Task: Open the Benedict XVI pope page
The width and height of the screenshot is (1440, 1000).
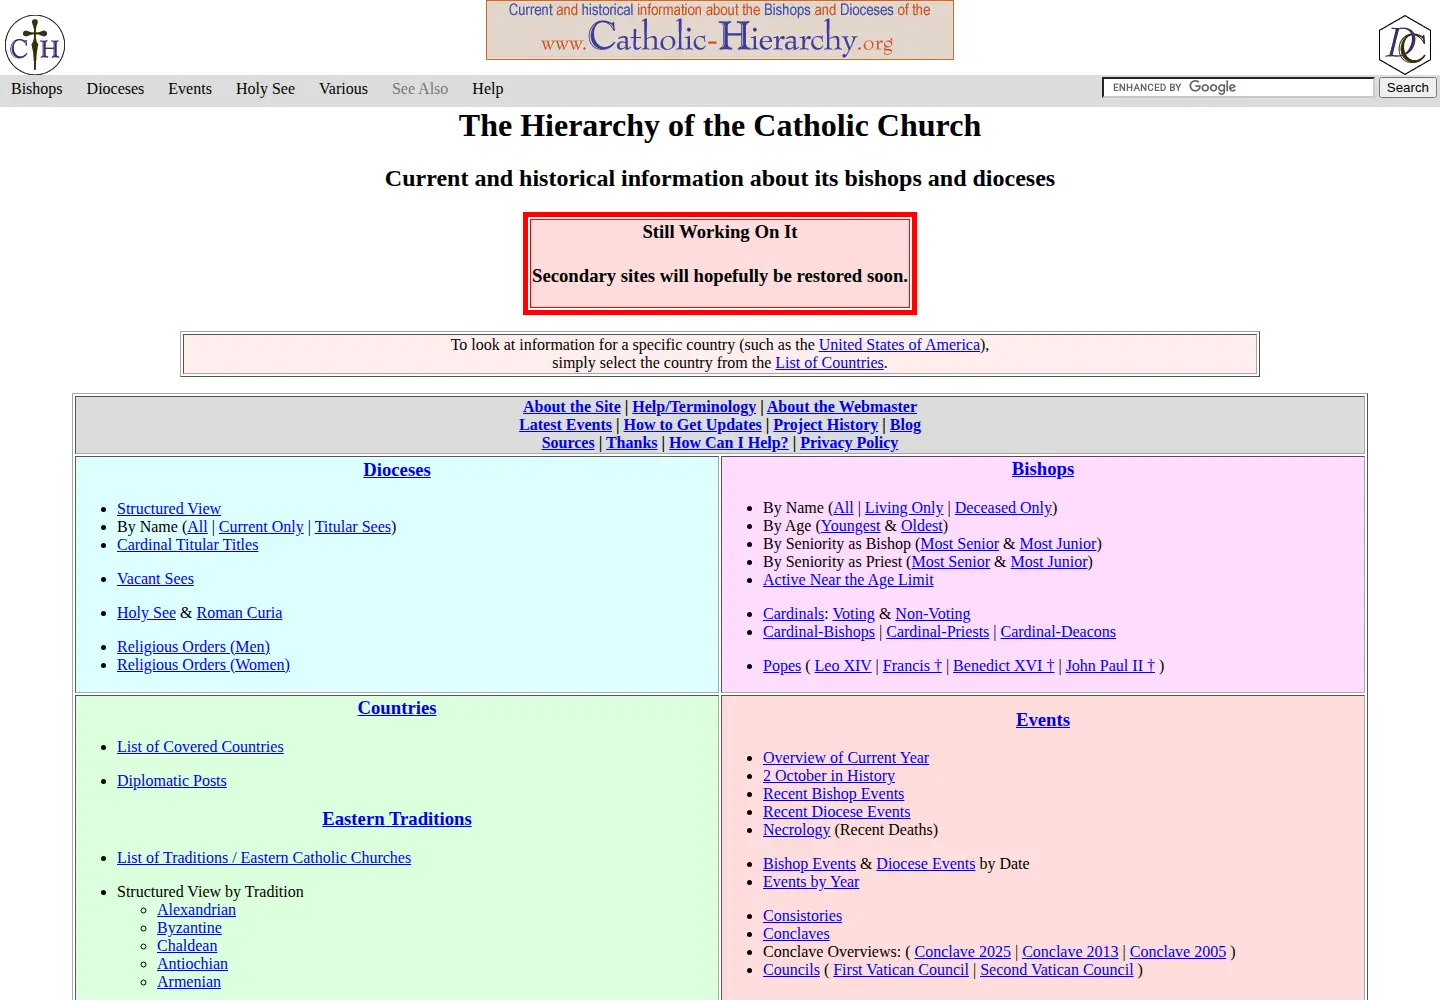Action: click(x=1003, y=666)
